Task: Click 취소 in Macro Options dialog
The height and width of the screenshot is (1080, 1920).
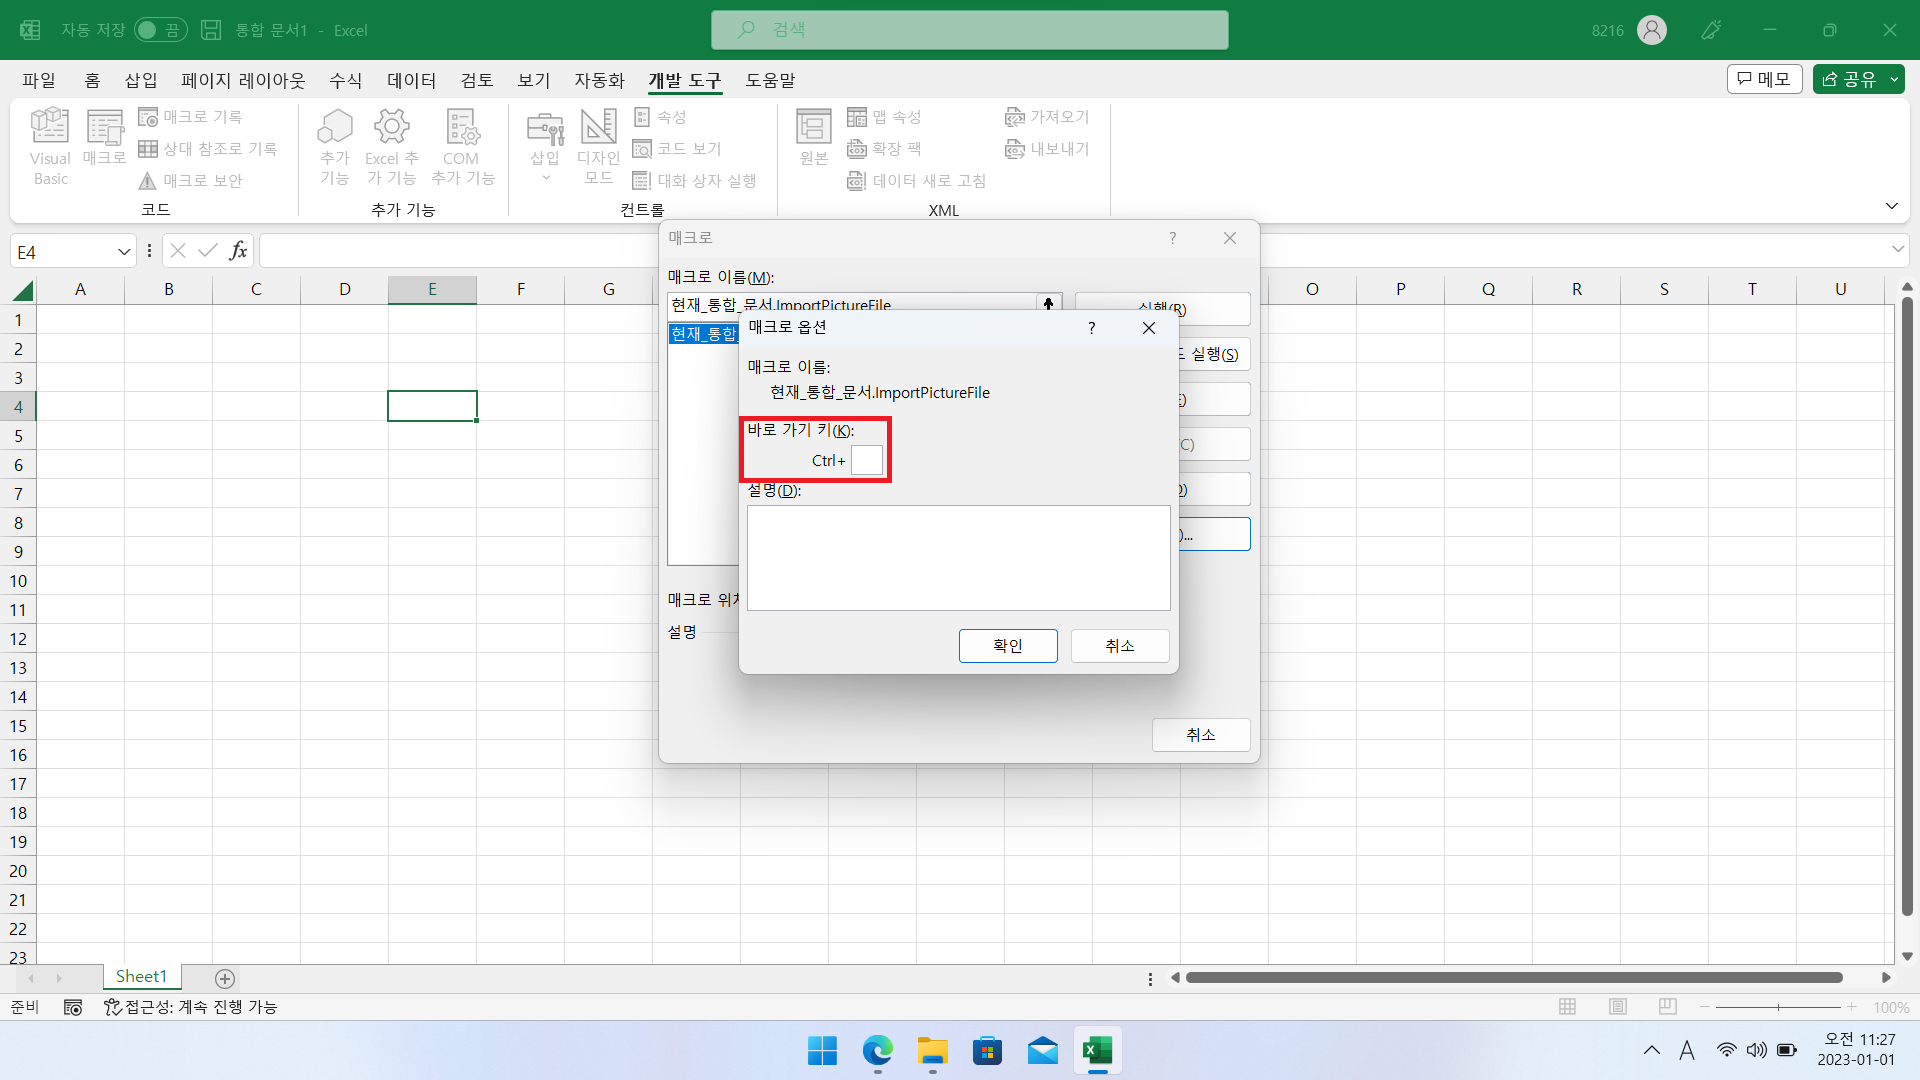Action: [x=1119, y=646]
